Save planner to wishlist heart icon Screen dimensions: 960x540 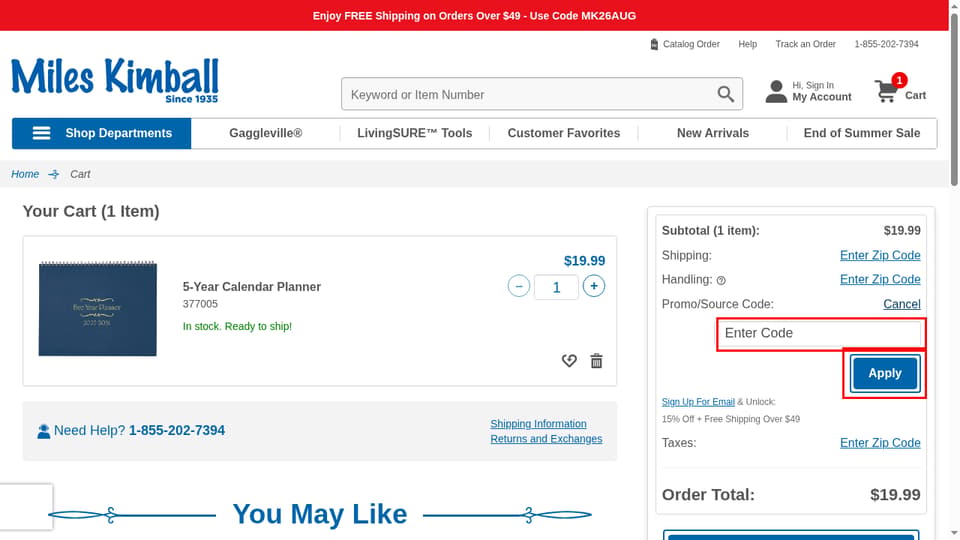coord(569,361)
